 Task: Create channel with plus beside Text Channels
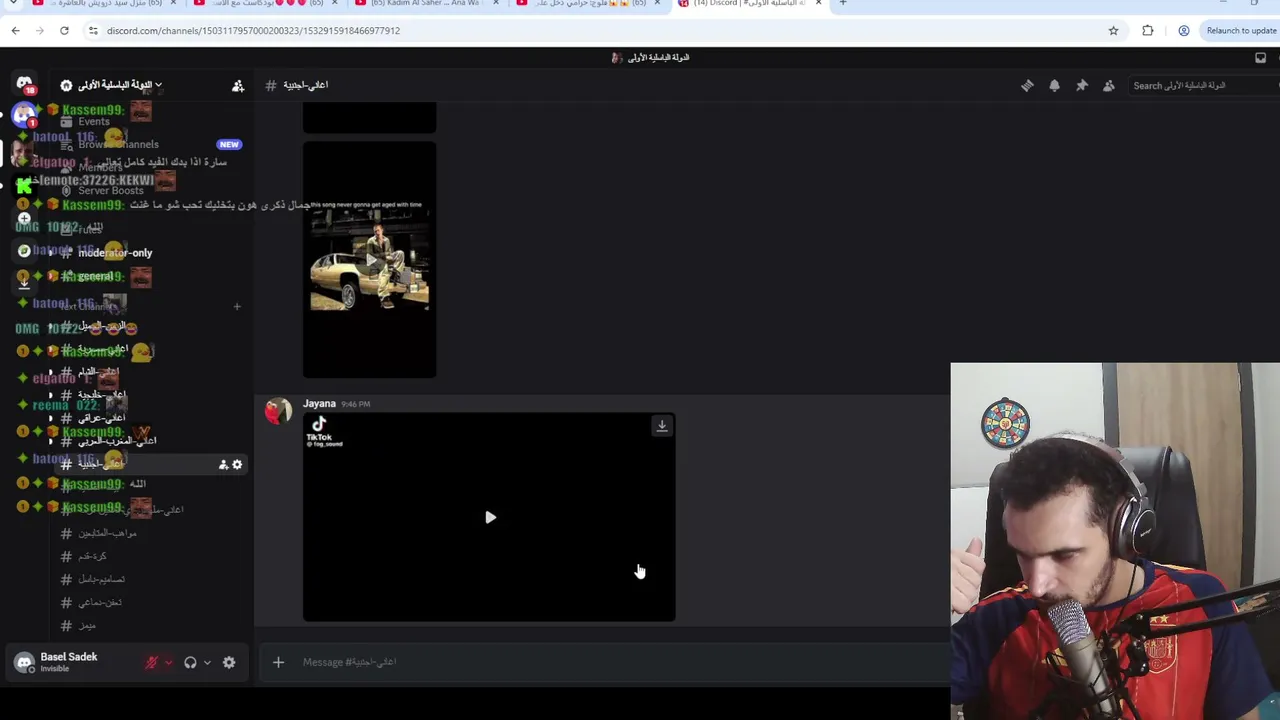tap(237, 306)
